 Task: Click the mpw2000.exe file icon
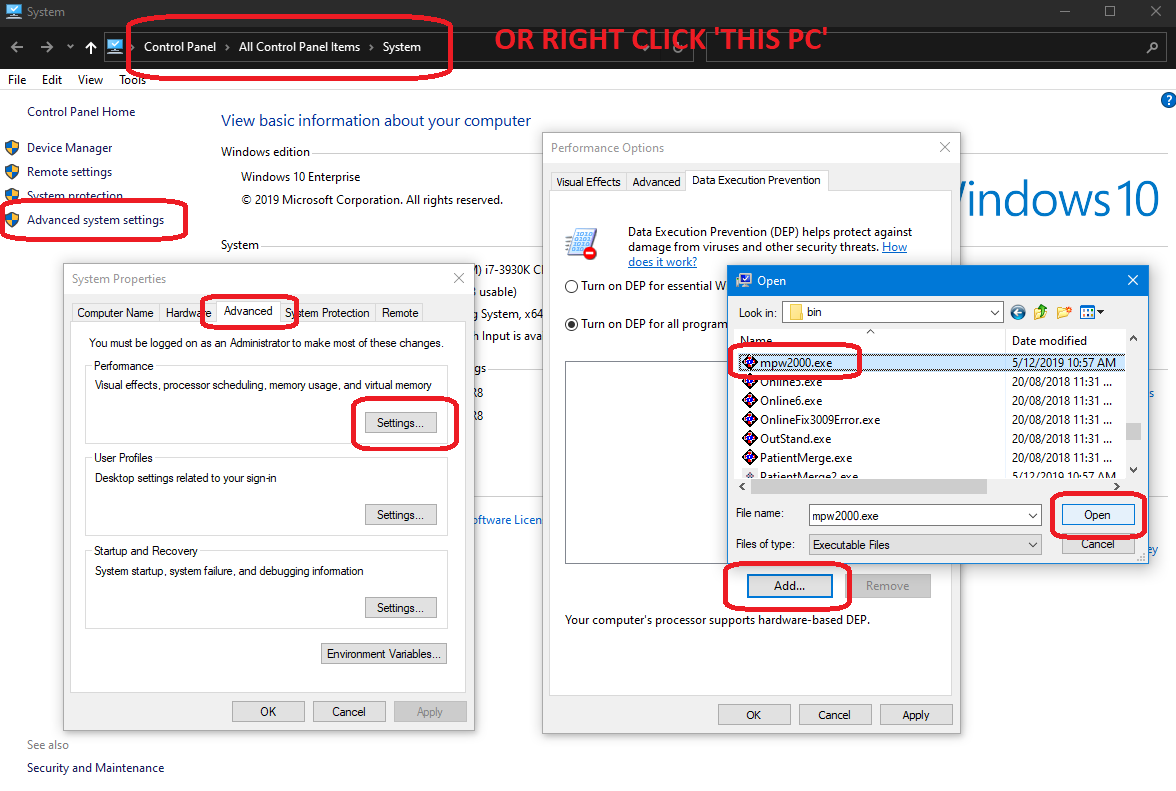(x=749, y=362)
